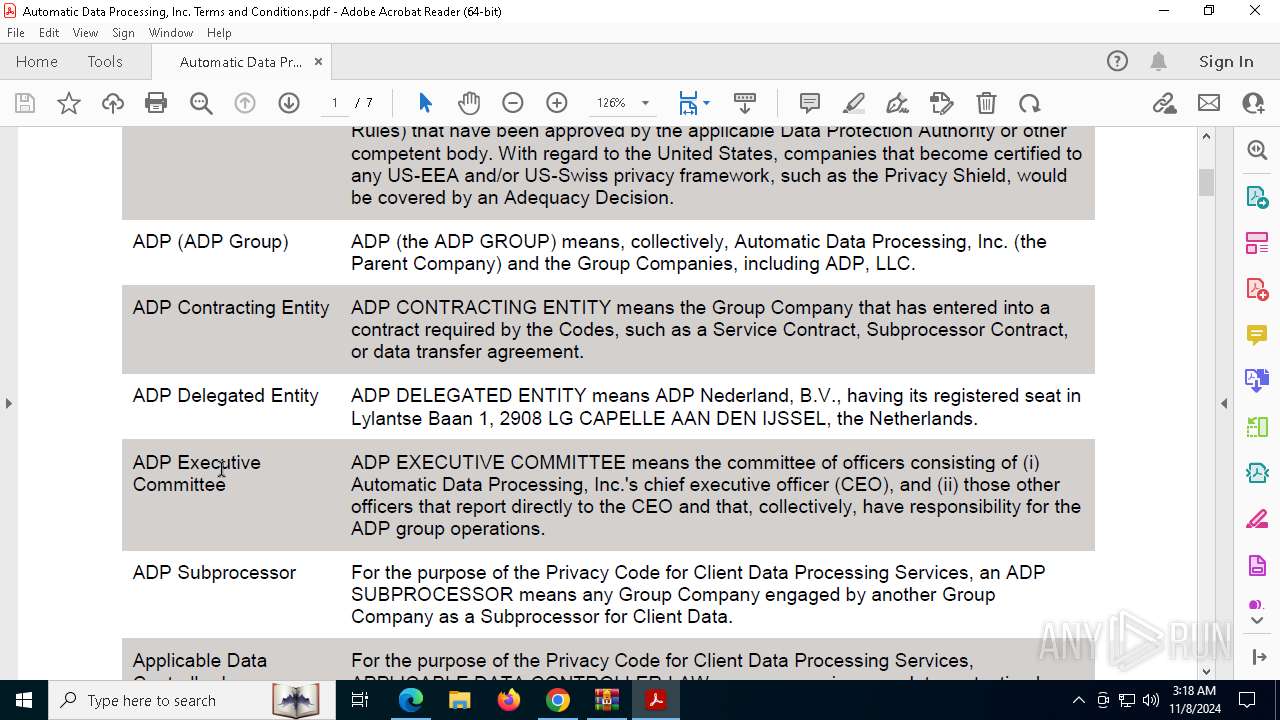Activate the hand pan tool
1280x720 pixels.
[x=469, y=103]
